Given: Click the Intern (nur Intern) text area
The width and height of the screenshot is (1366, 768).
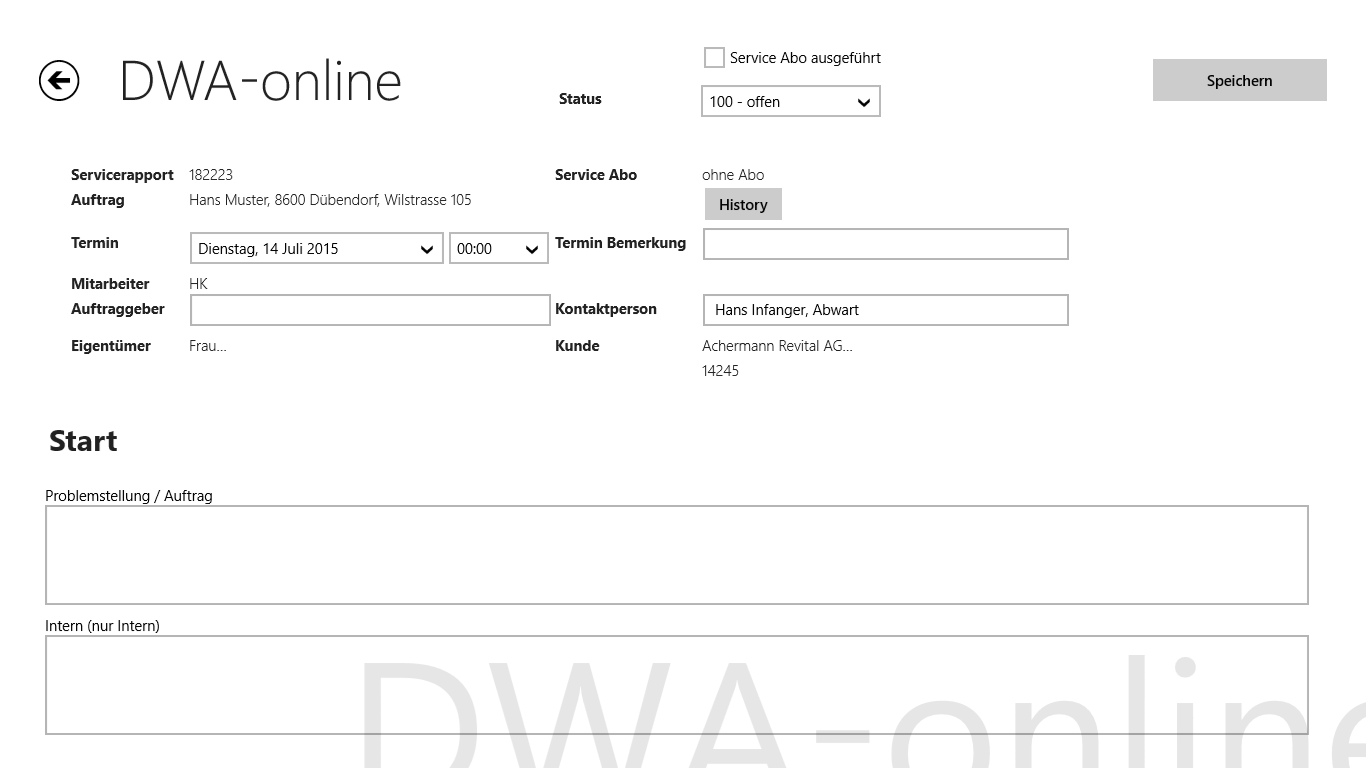Looking at the screenshot, I should pos(677,685).
